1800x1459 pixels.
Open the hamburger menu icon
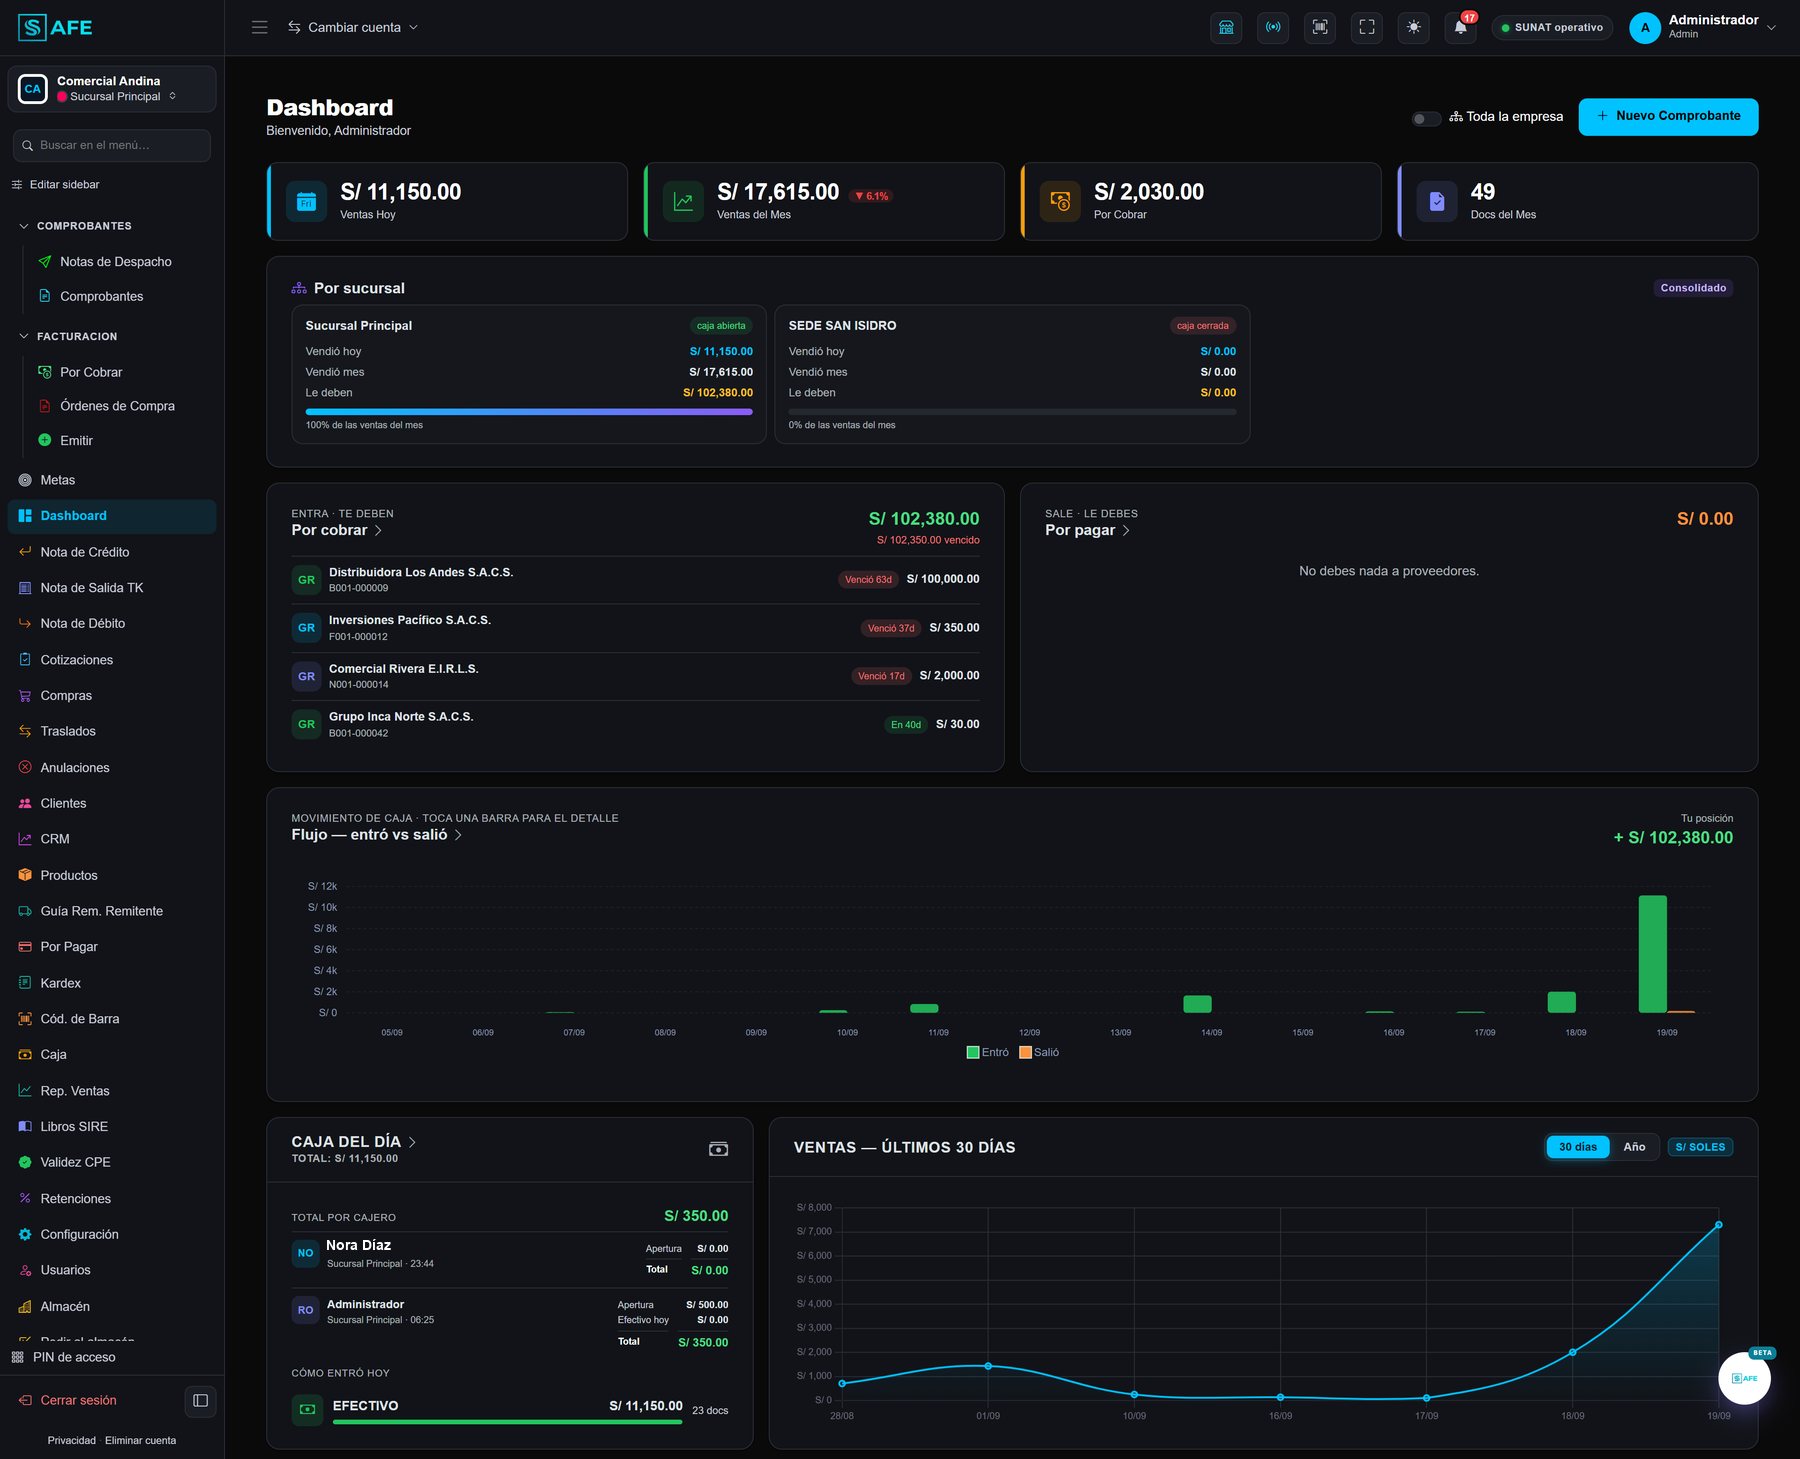[260, 27]
